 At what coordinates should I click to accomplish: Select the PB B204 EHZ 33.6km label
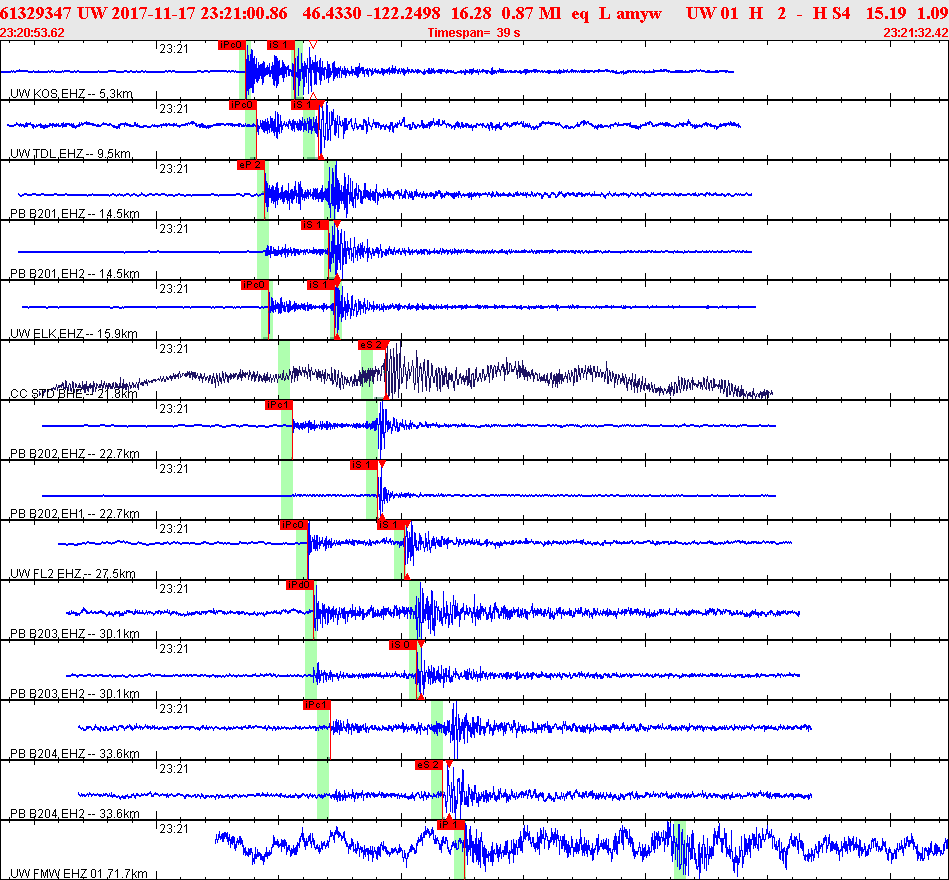point(75,754)
